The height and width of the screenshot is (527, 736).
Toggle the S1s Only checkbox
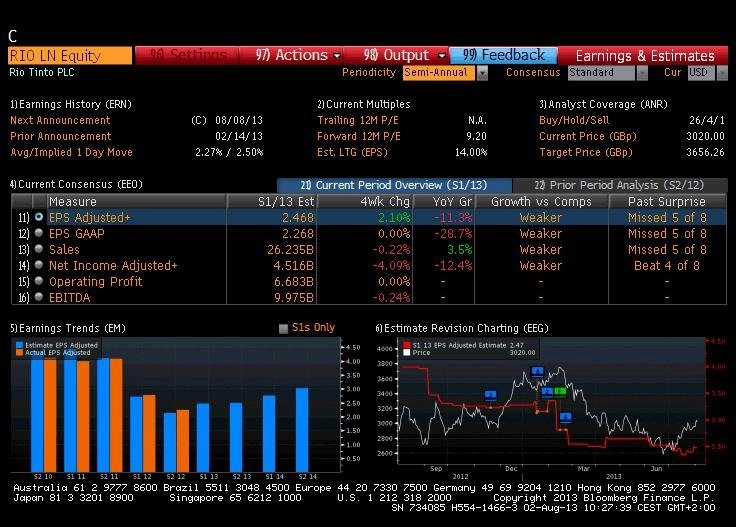[x=283, y=328]
